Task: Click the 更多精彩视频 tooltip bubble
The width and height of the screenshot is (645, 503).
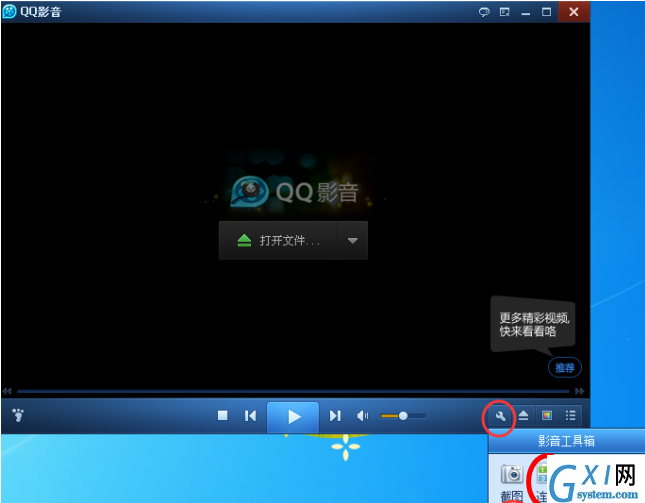Action: tap(533, 325)
